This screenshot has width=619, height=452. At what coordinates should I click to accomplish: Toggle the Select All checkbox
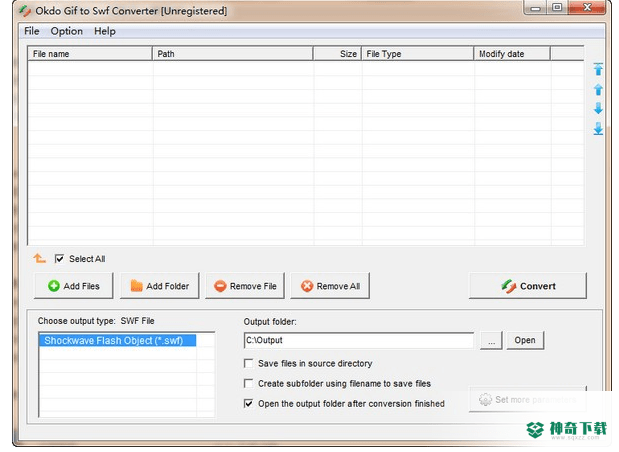59,259
